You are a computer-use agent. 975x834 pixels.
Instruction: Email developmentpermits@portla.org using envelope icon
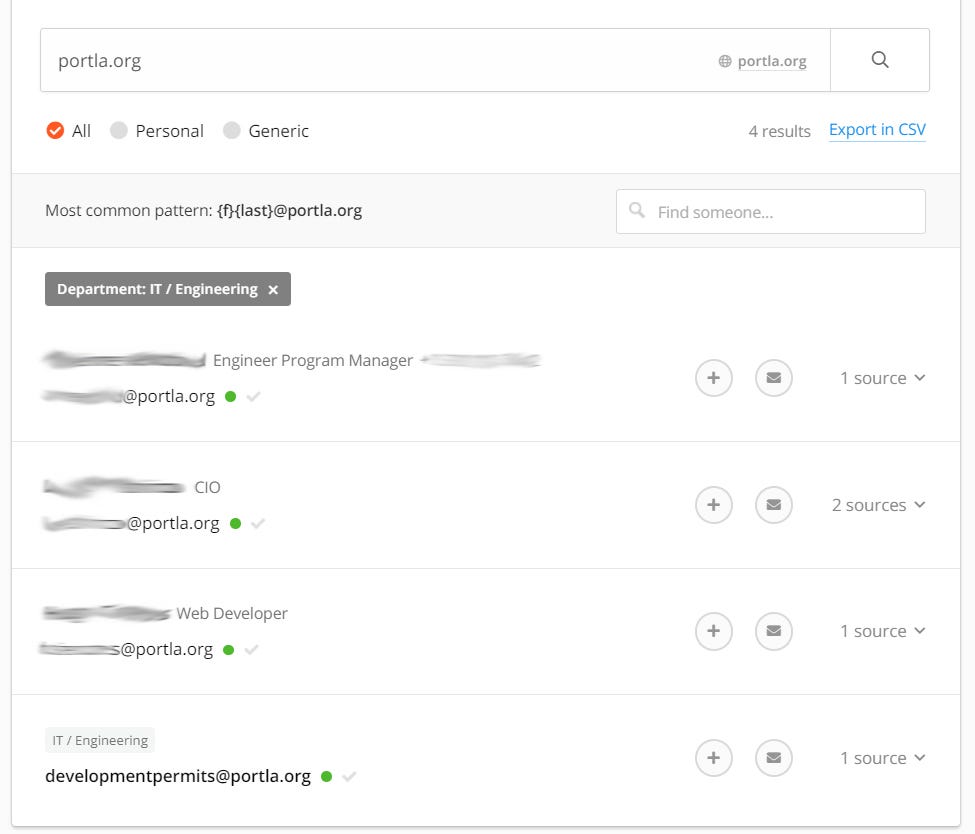[x=774, y=758]
